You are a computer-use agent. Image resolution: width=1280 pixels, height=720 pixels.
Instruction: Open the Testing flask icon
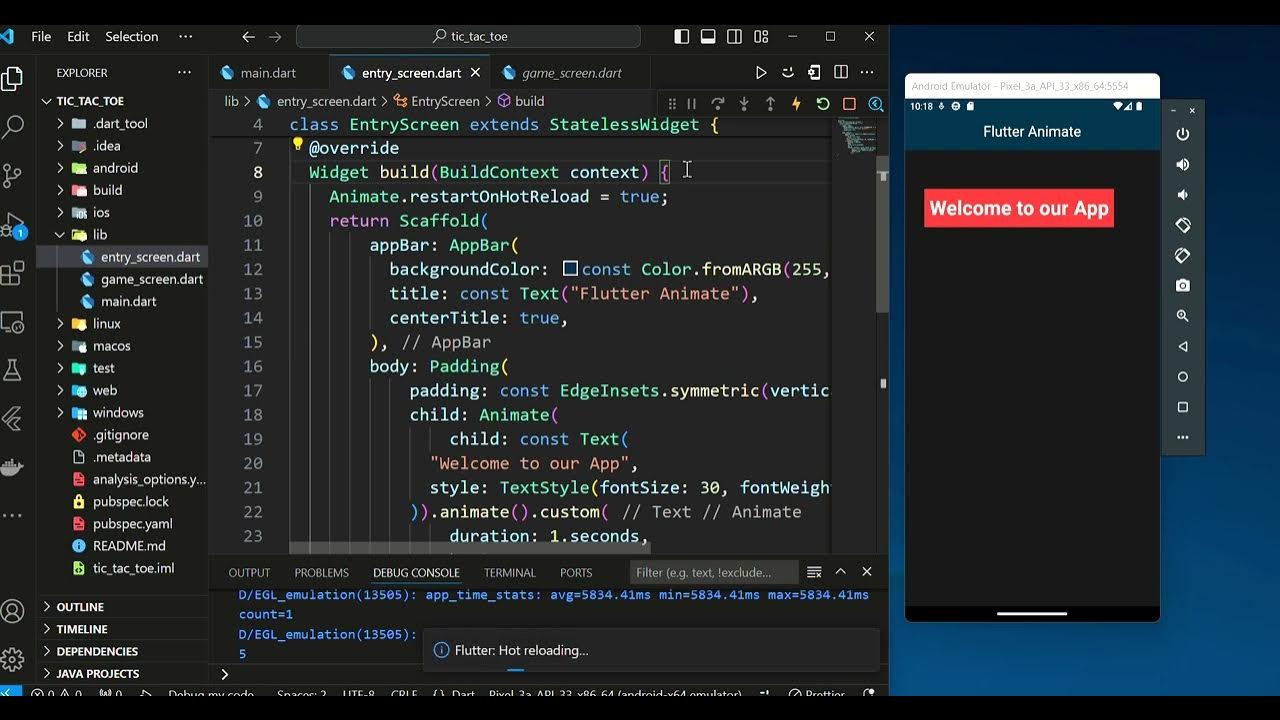[x=13, y=370]
